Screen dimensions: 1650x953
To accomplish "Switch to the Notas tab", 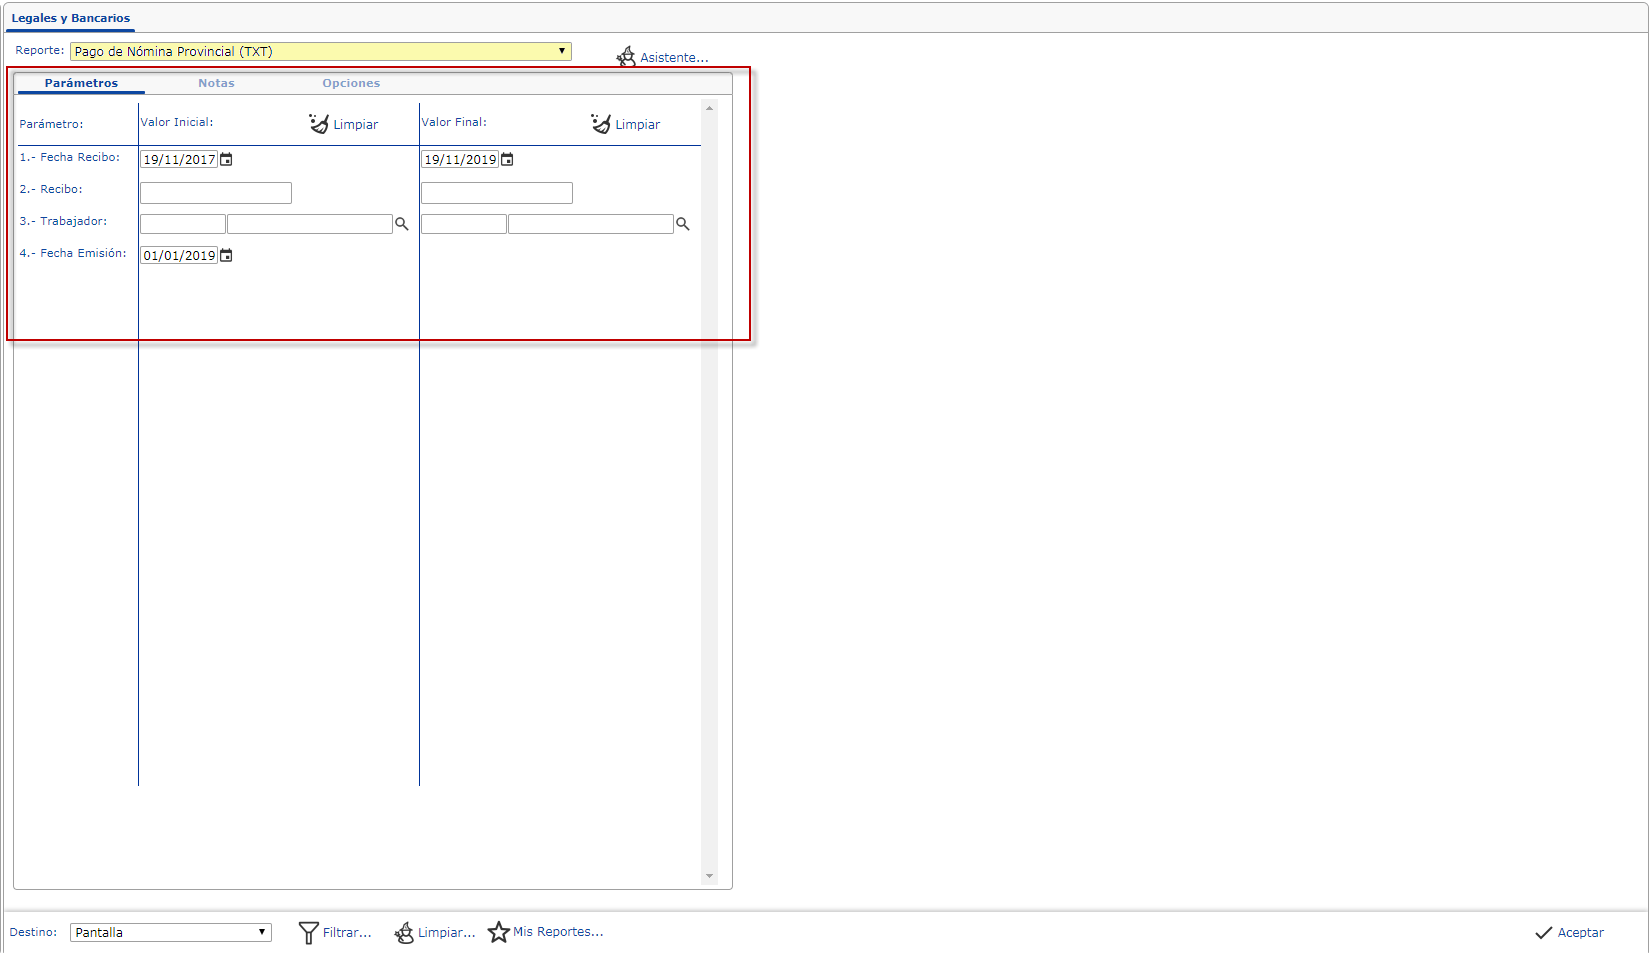I will [x=216, y=83].
